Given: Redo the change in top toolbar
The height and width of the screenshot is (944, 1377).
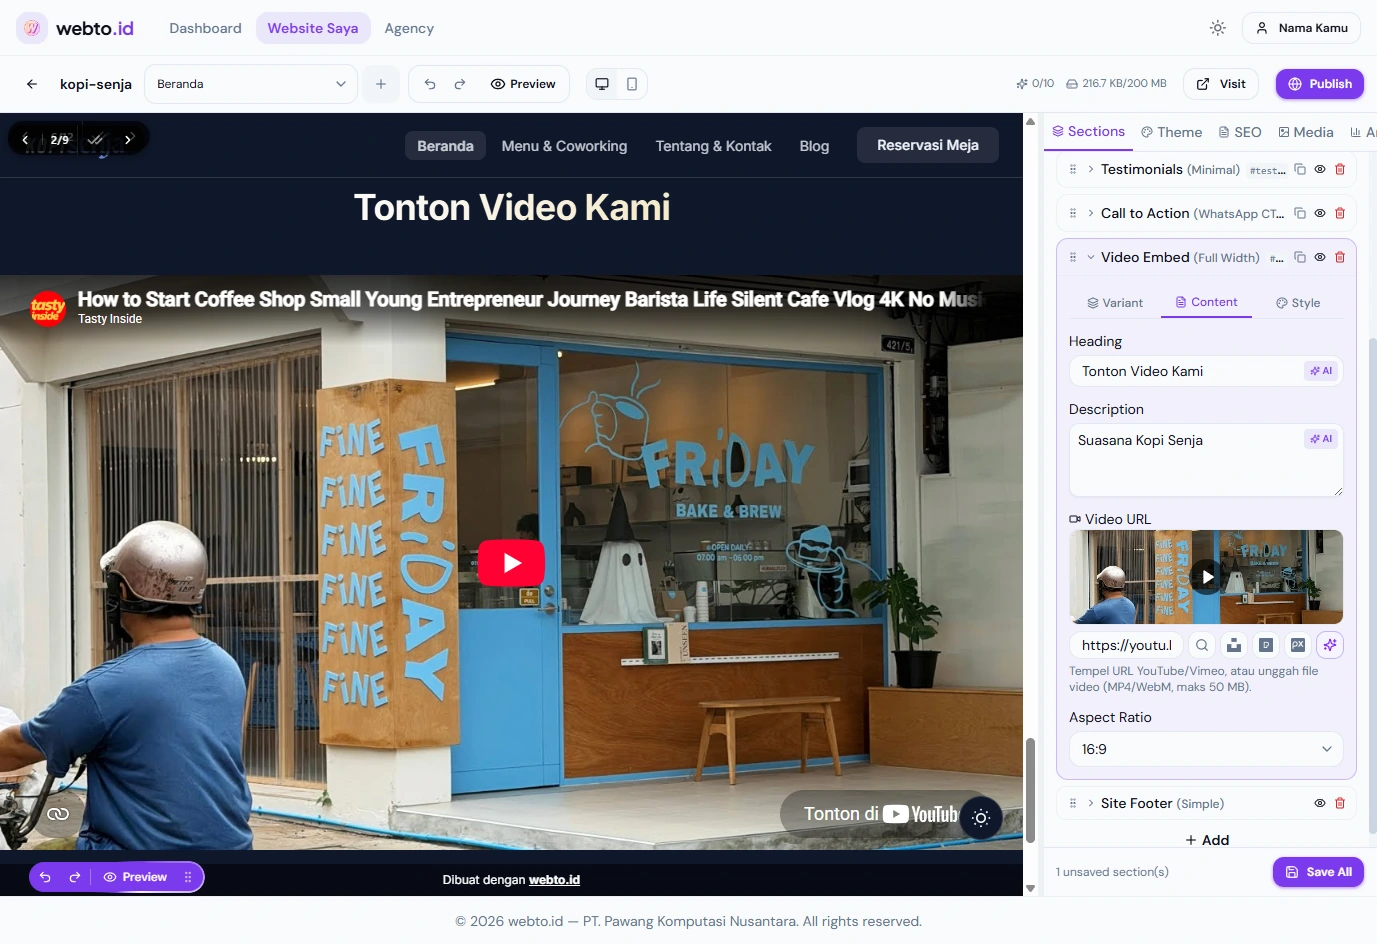Looking at the screenshot, I should (x=460, y=84).
